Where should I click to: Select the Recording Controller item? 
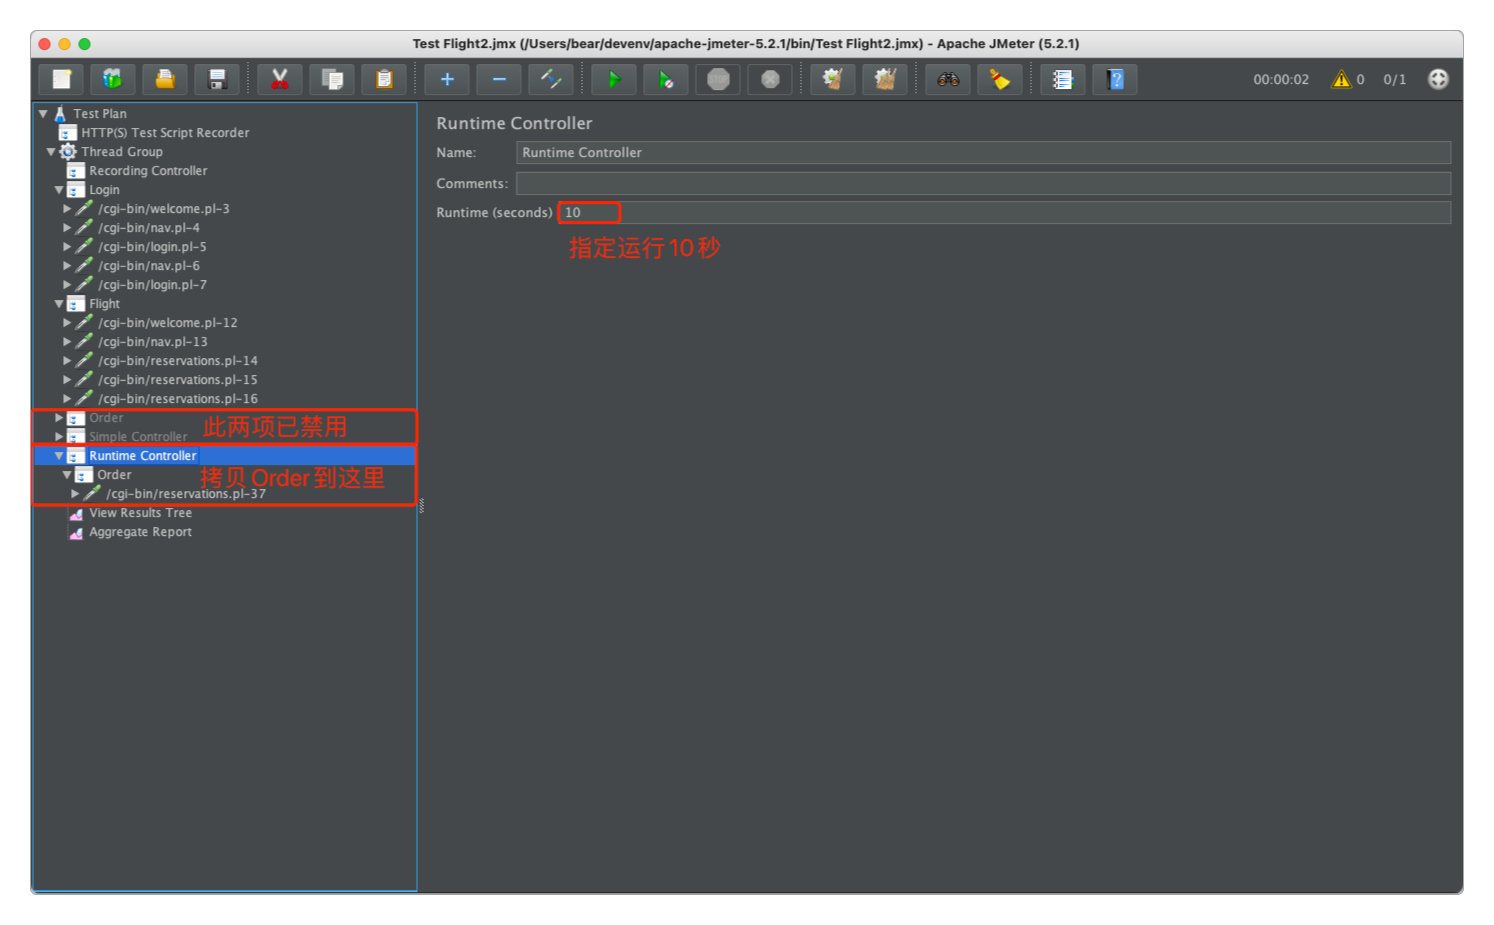pos(148,171)
